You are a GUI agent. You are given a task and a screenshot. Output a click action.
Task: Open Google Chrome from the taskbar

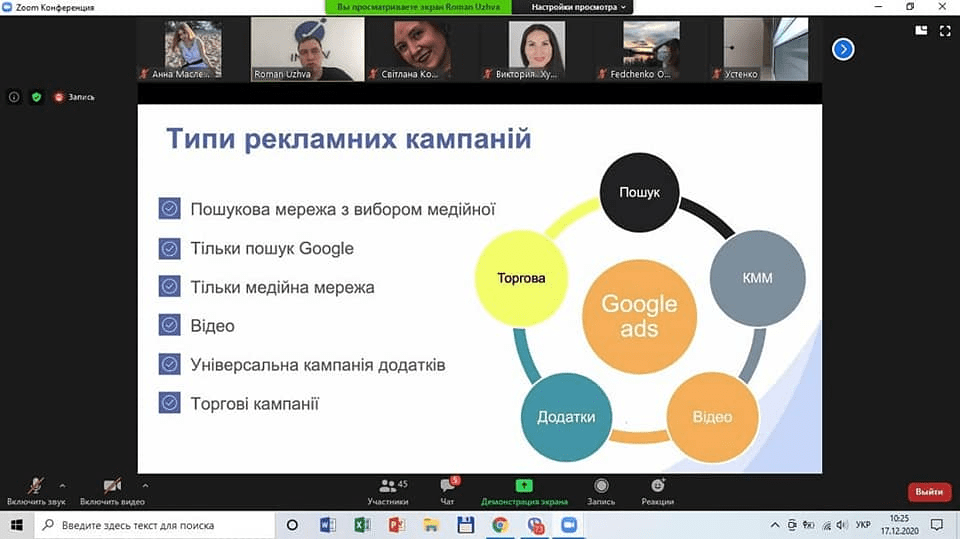point(500,525)
